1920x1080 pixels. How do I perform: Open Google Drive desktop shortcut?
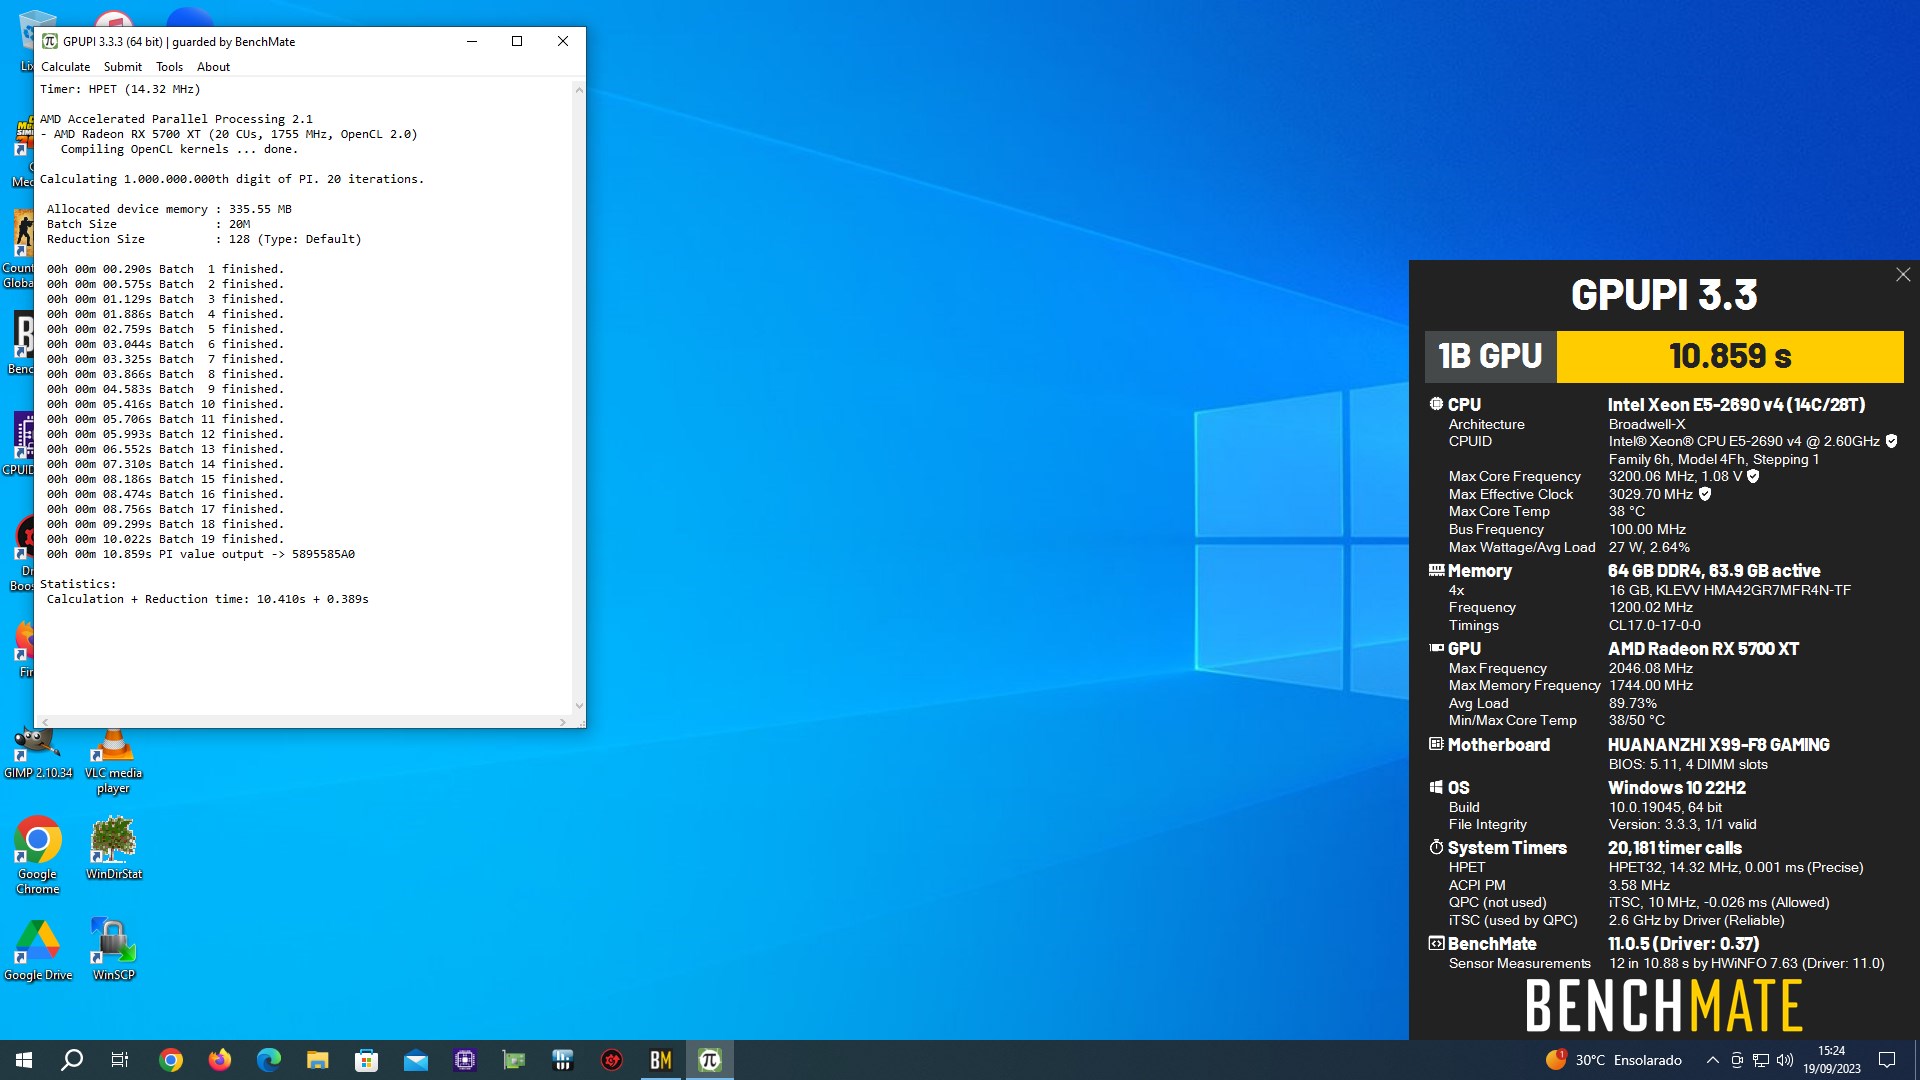click(x=38, y=949)
